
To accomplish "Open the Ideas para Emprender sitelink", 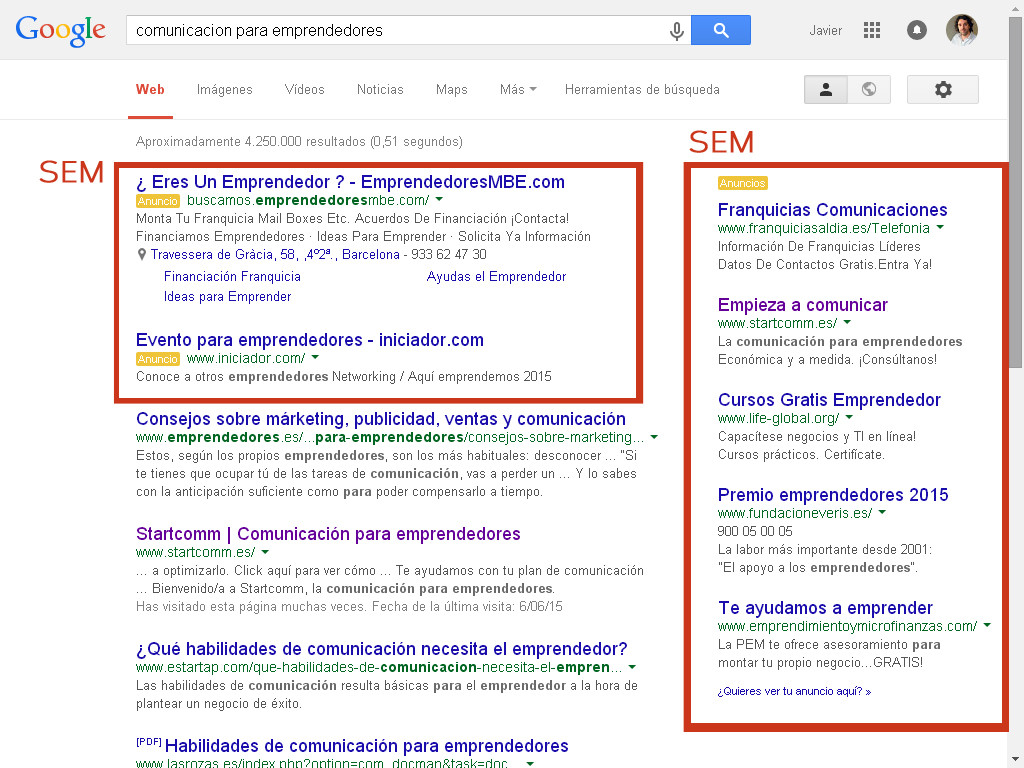I will pyautogui.click(x=227, y=296).
